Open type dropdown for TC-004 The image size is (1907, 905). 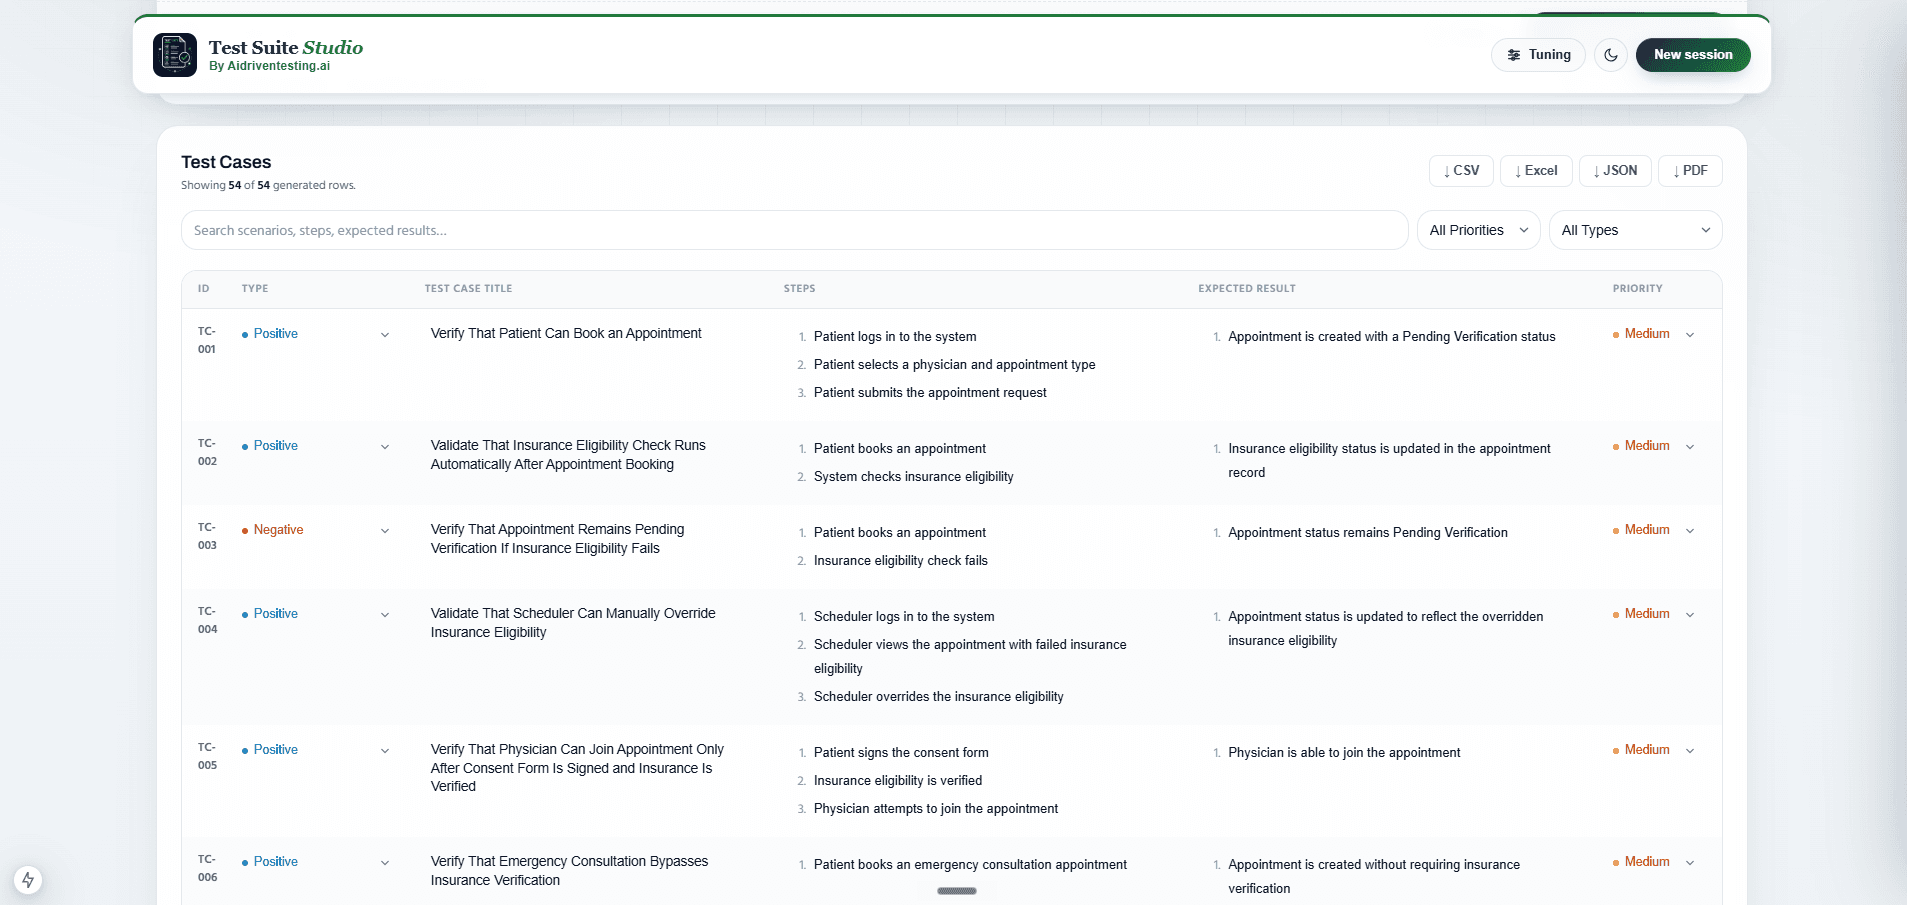click(316, 614)
